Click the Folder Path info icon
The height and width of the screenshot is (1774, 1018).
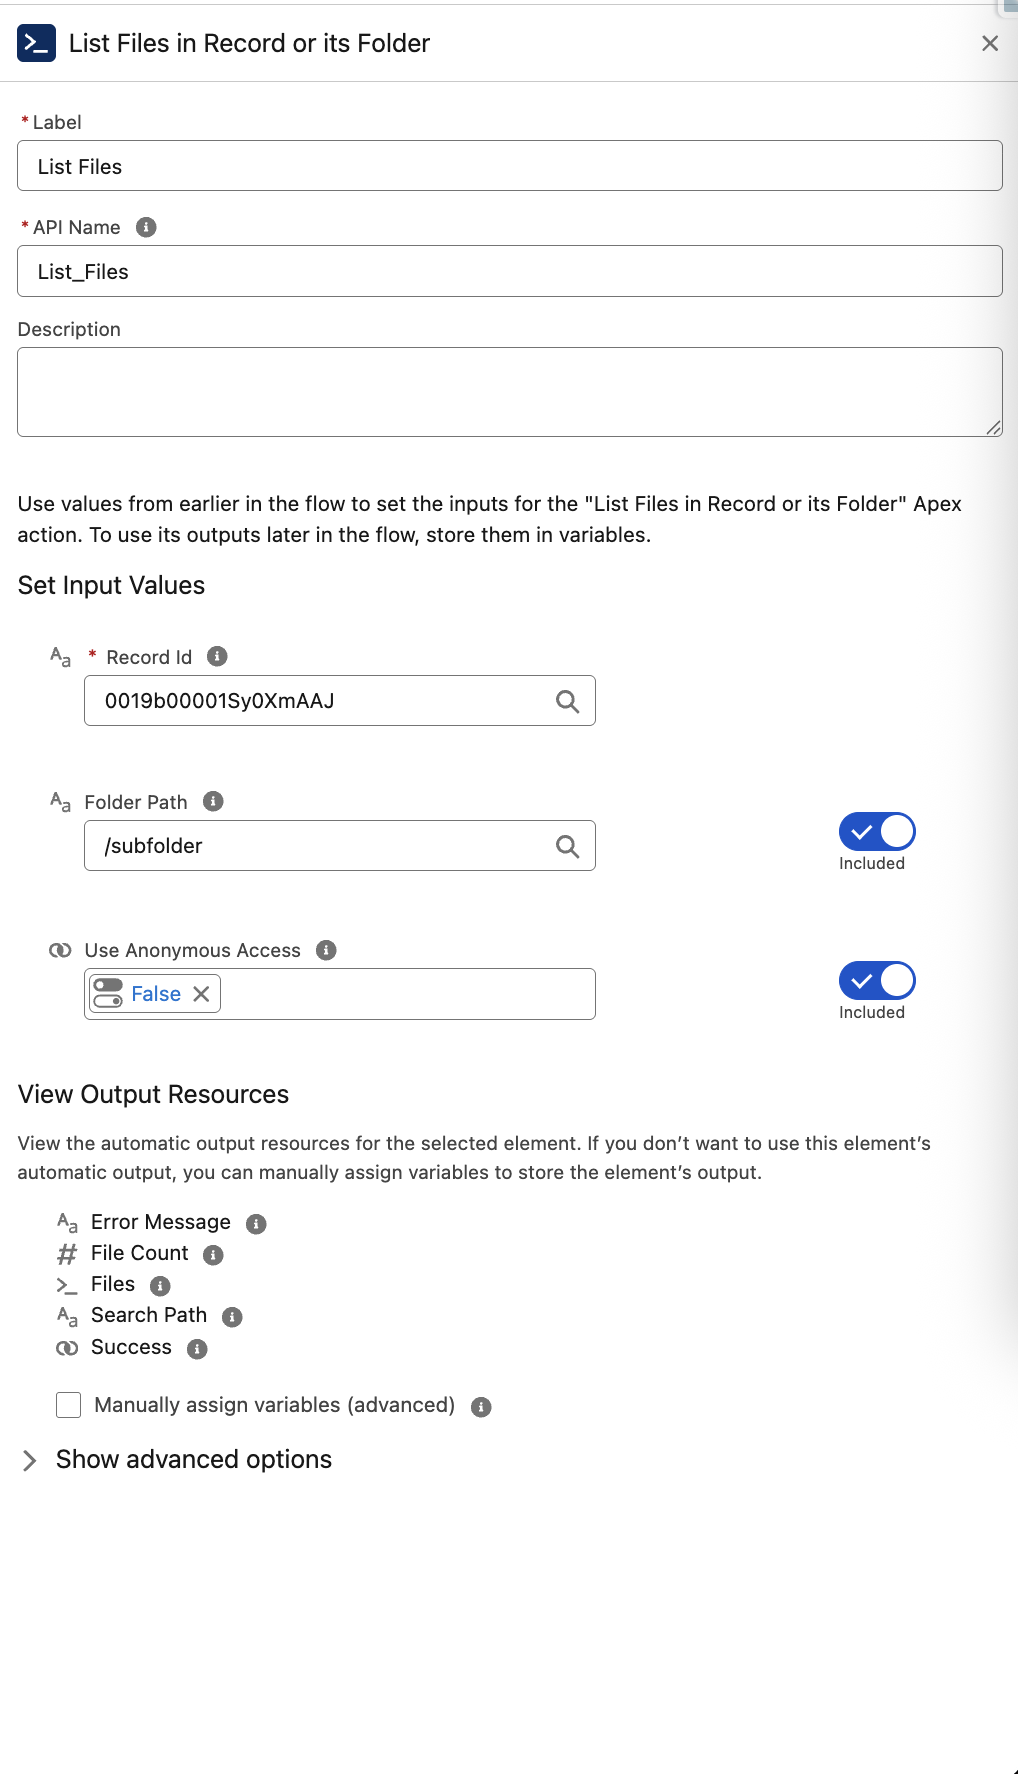pyautogui.click(x=213, y=801)
